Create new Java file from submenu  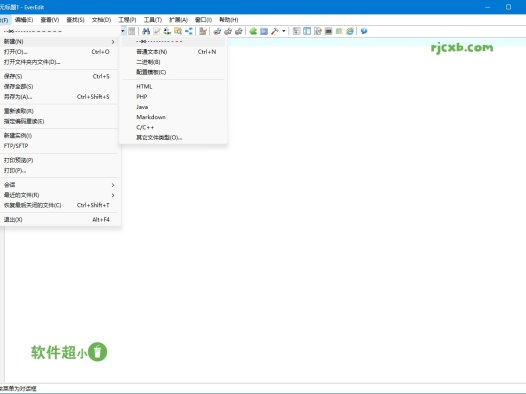pos(173,107)
